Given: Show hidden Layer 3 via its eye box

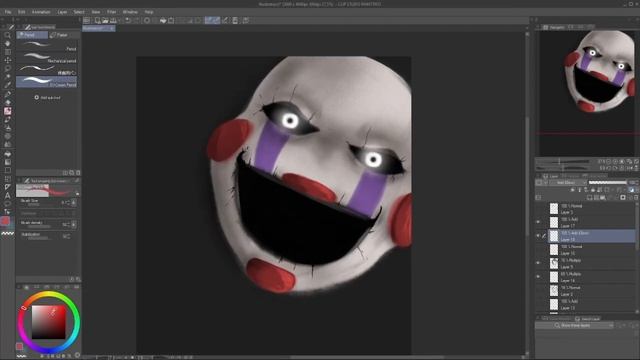Looking at the screenshot, I should click(x=538, y=209).
